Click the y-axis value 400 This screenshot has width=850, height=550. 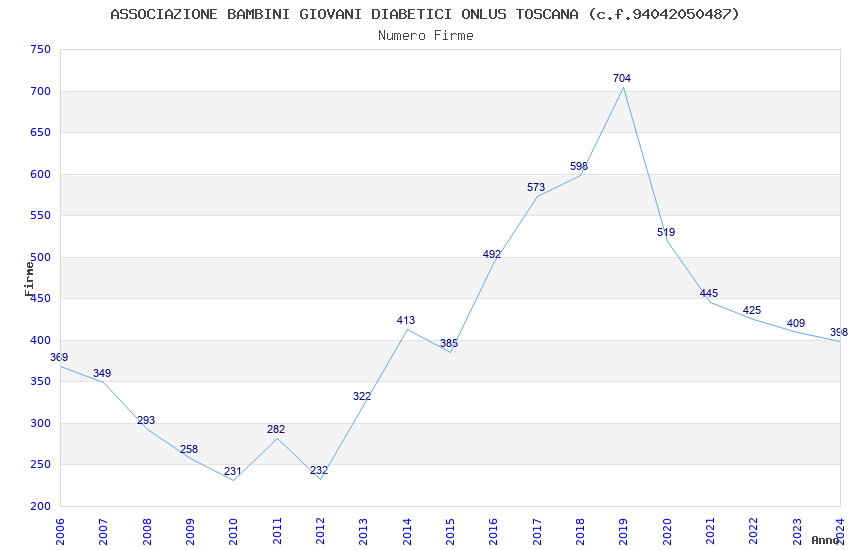pyautogui.click(x=41, y=340)
